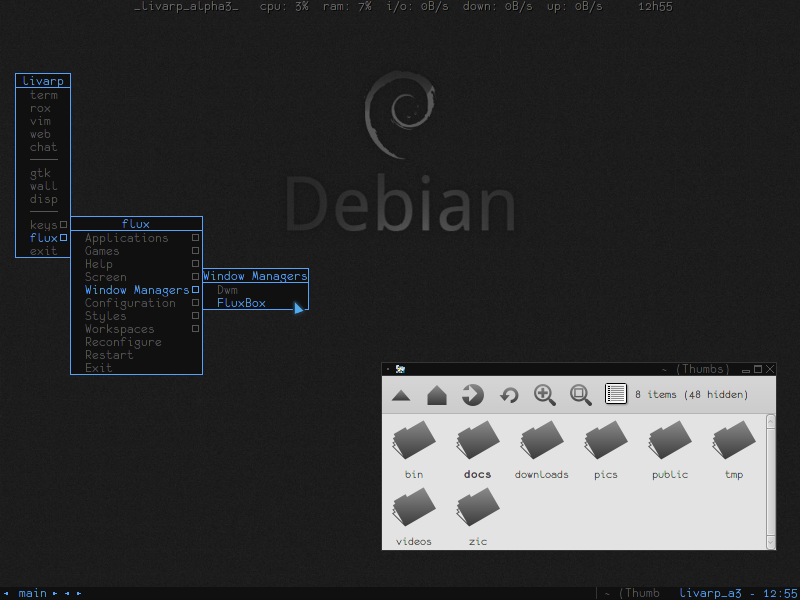Click the last right arrow in the bottom bar
800x600 pixels.
tap(79, 593)
